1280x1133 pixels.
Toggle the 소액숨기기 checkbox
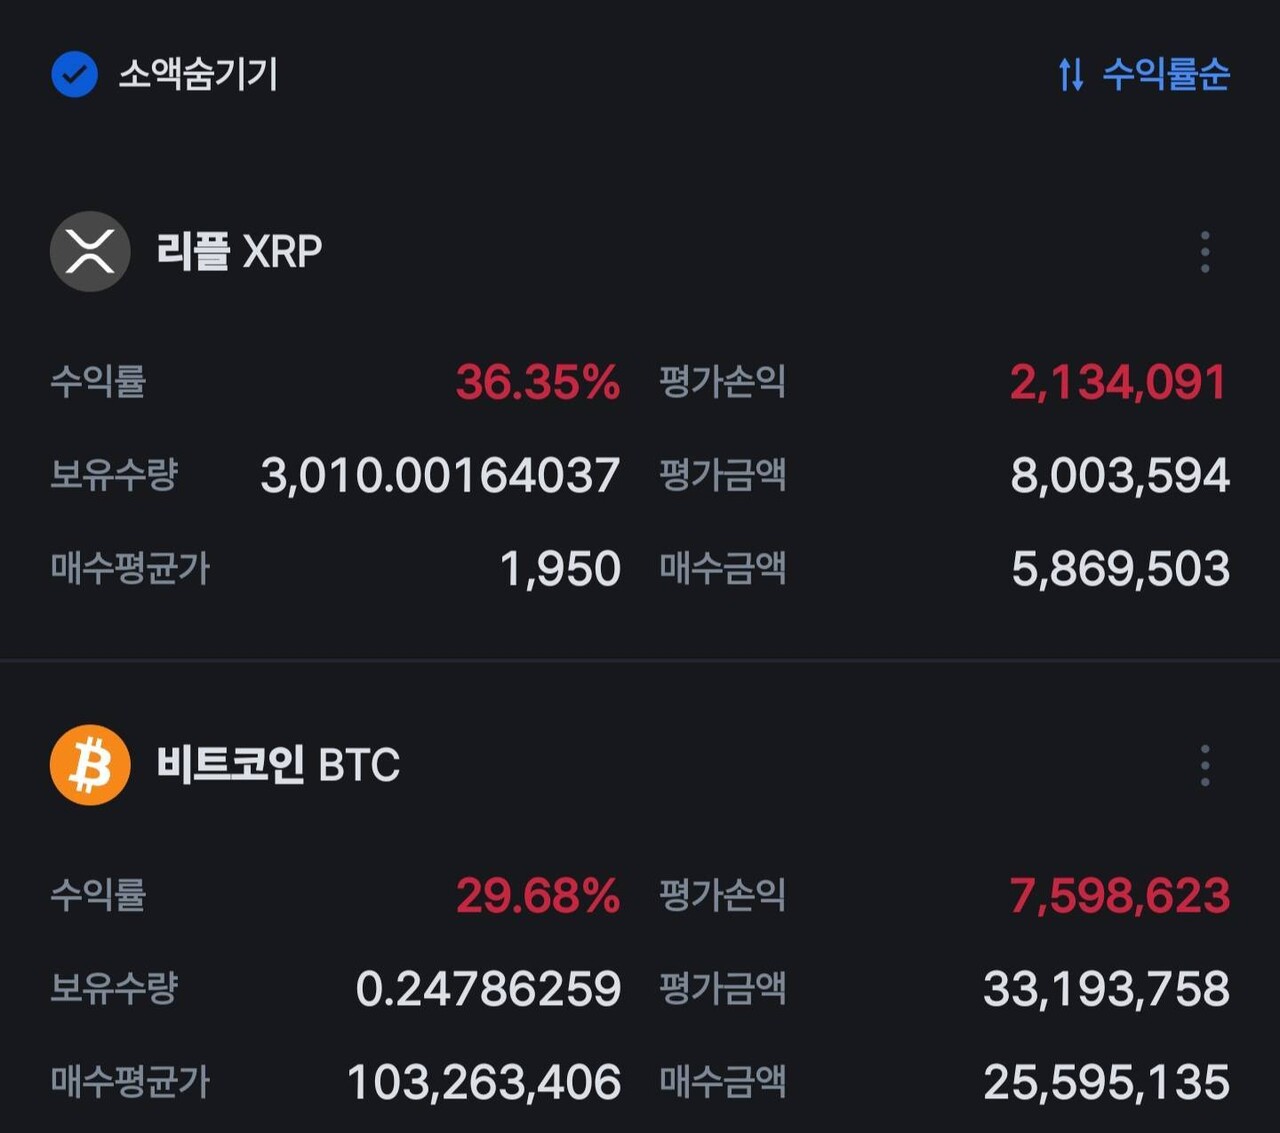coord(74,74)
